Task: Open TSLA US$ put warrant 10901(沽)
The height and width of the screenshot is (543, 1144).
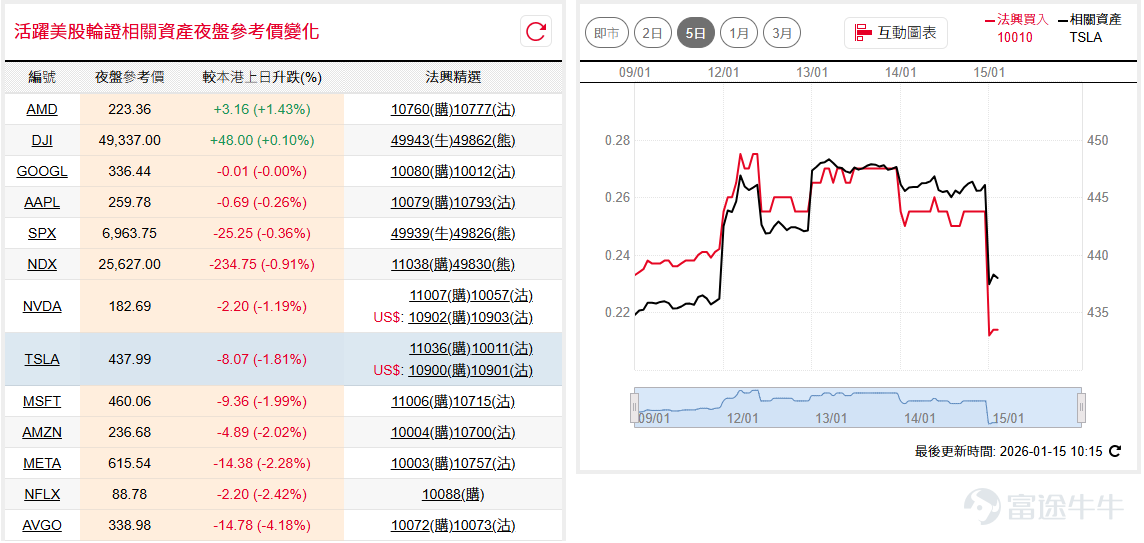Action: (502, 371)
